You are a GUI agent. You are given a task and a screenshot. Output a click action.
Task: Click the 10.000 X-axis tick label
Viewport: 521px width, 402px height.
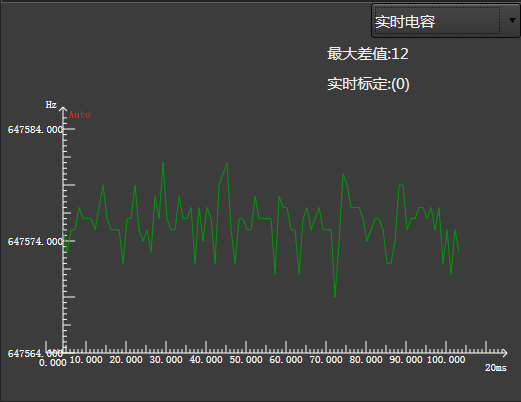click(x=86, y=360)
